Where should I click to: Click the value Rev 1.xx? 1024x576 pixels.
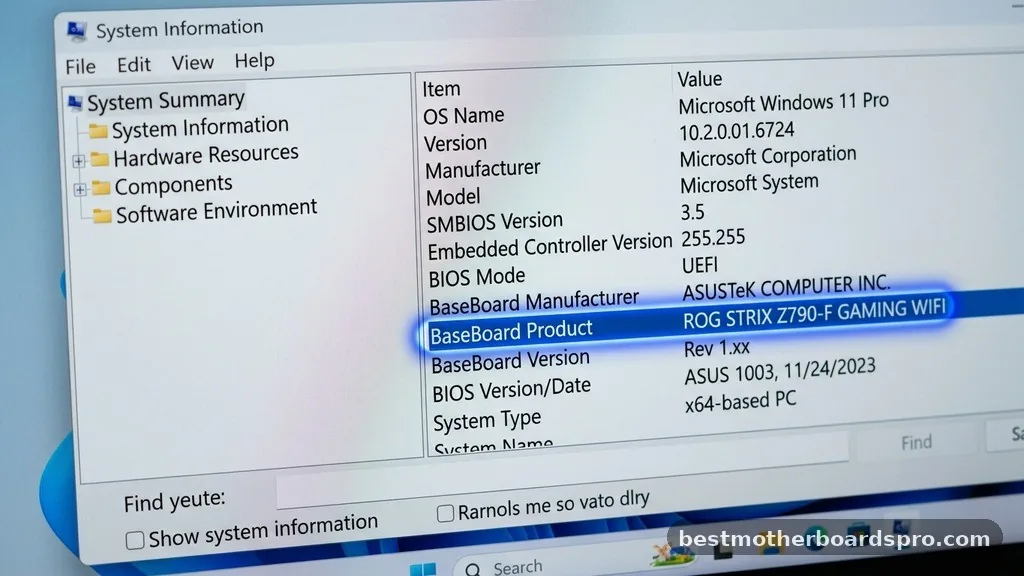coord(716,348)
